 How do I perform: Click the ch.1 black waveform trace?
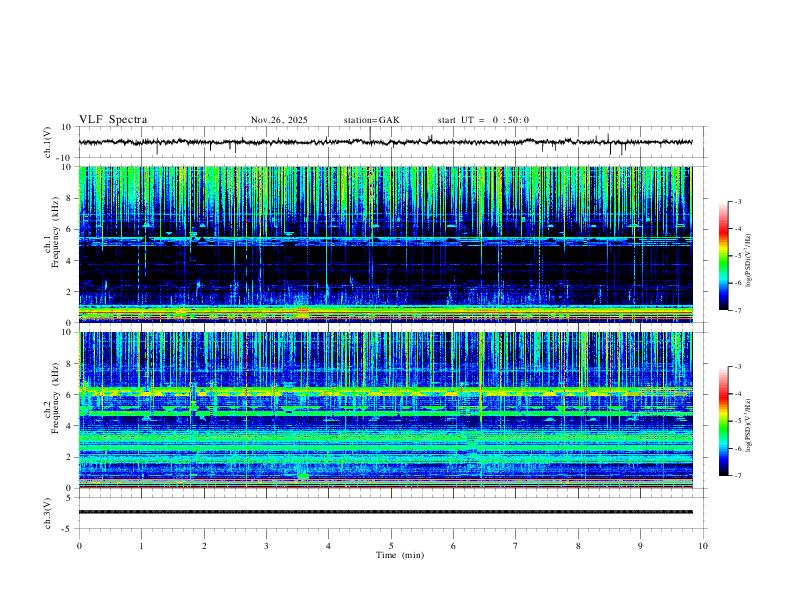coord(385,142)
